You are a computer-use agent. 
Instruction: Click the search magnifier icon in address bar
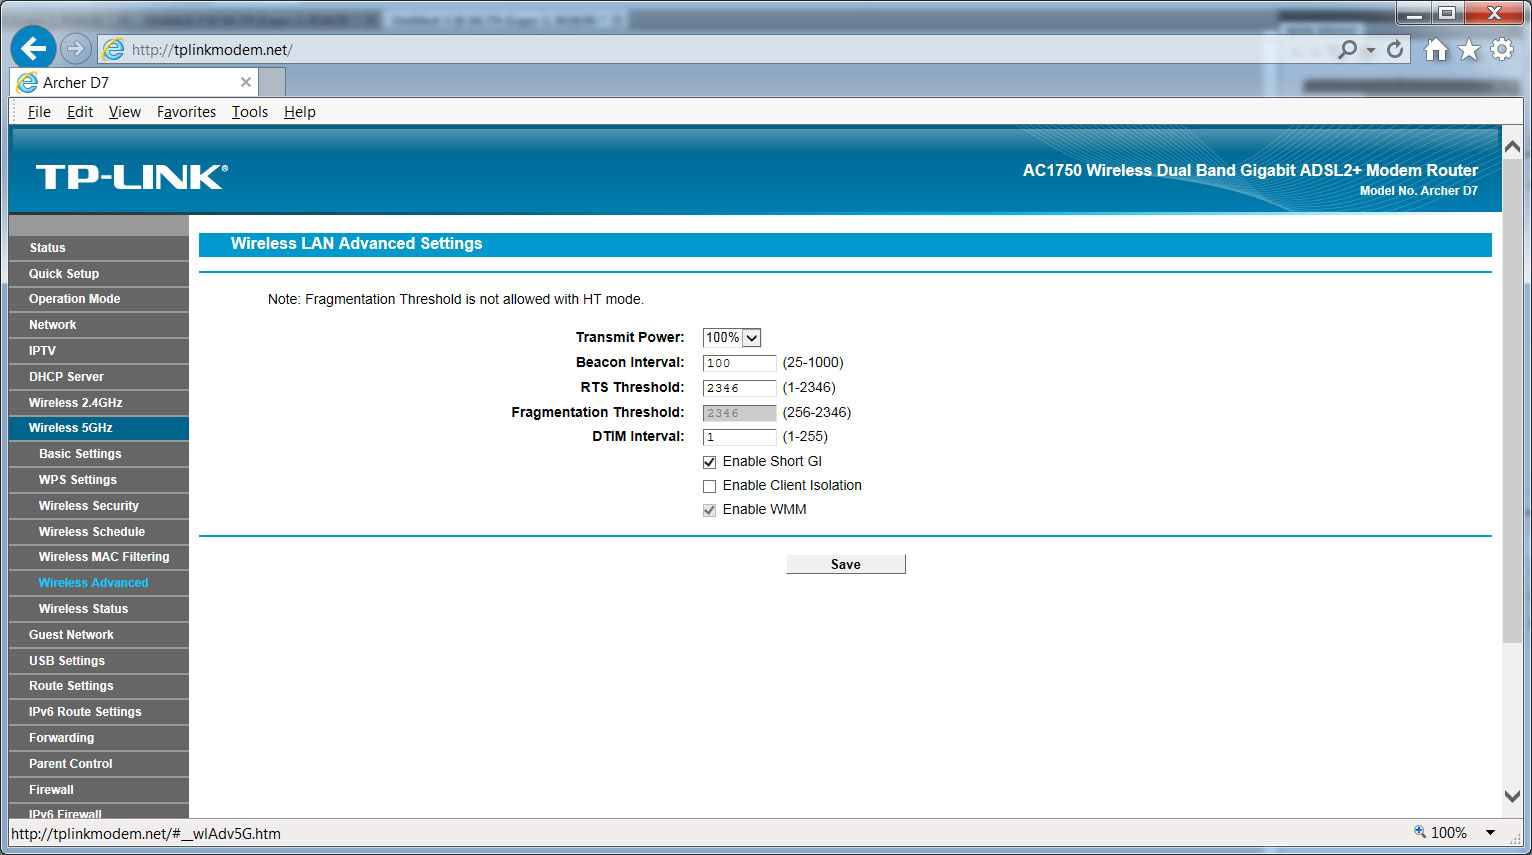1348,49
